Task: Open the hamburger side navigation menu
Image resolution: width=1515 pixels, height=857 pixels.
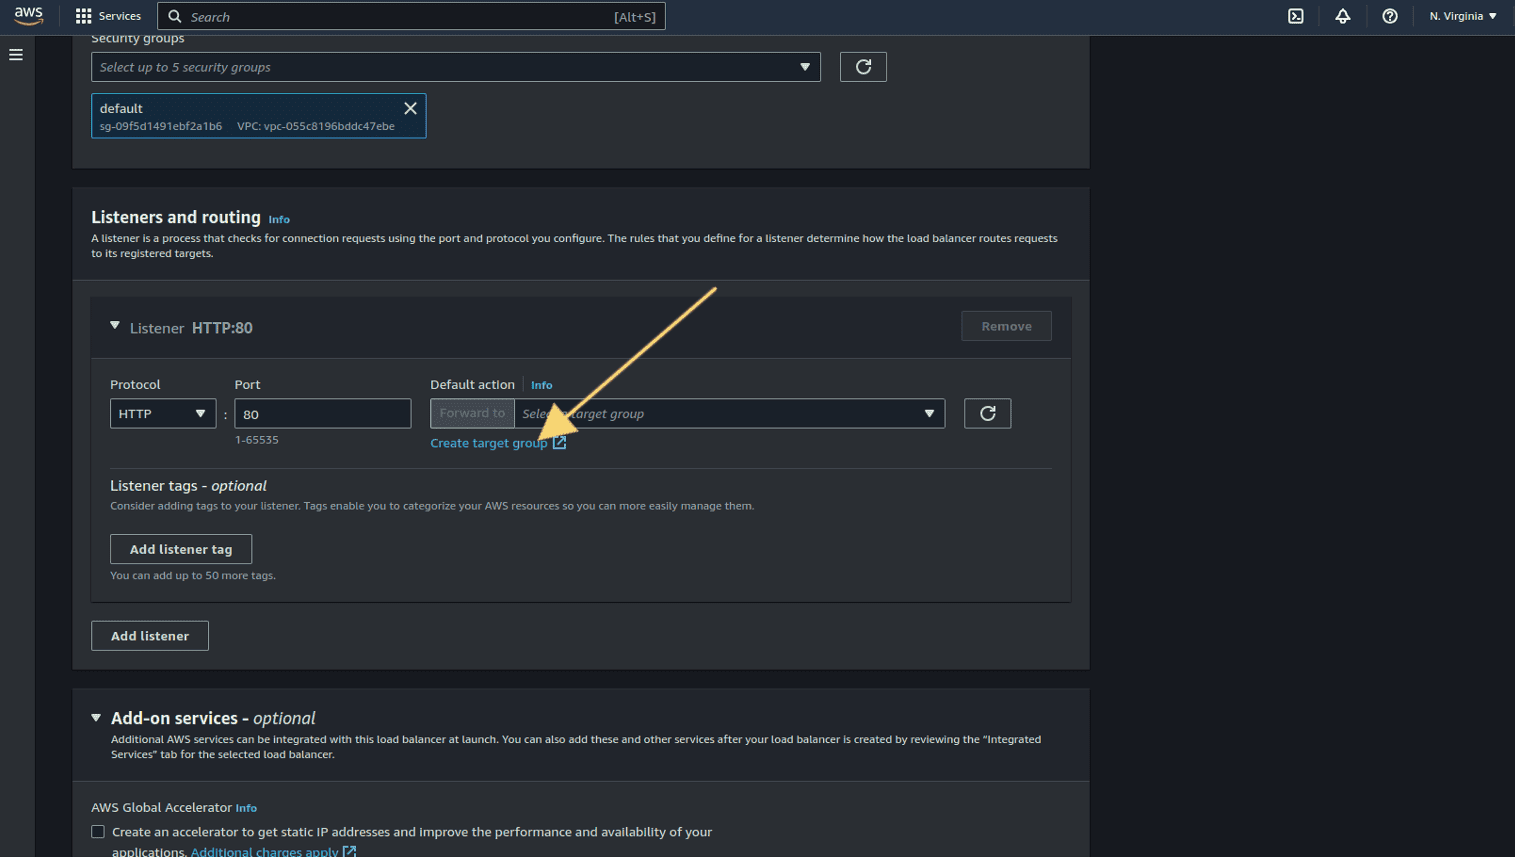Action: pyautogui.click(x=16, y=55)
